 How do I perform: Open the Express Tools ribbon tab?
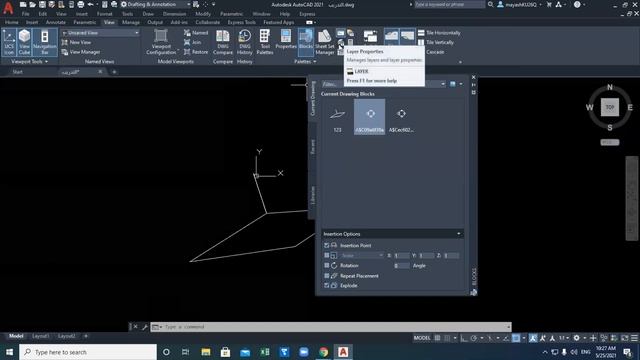pyautogui.click(x=241, y=22)
